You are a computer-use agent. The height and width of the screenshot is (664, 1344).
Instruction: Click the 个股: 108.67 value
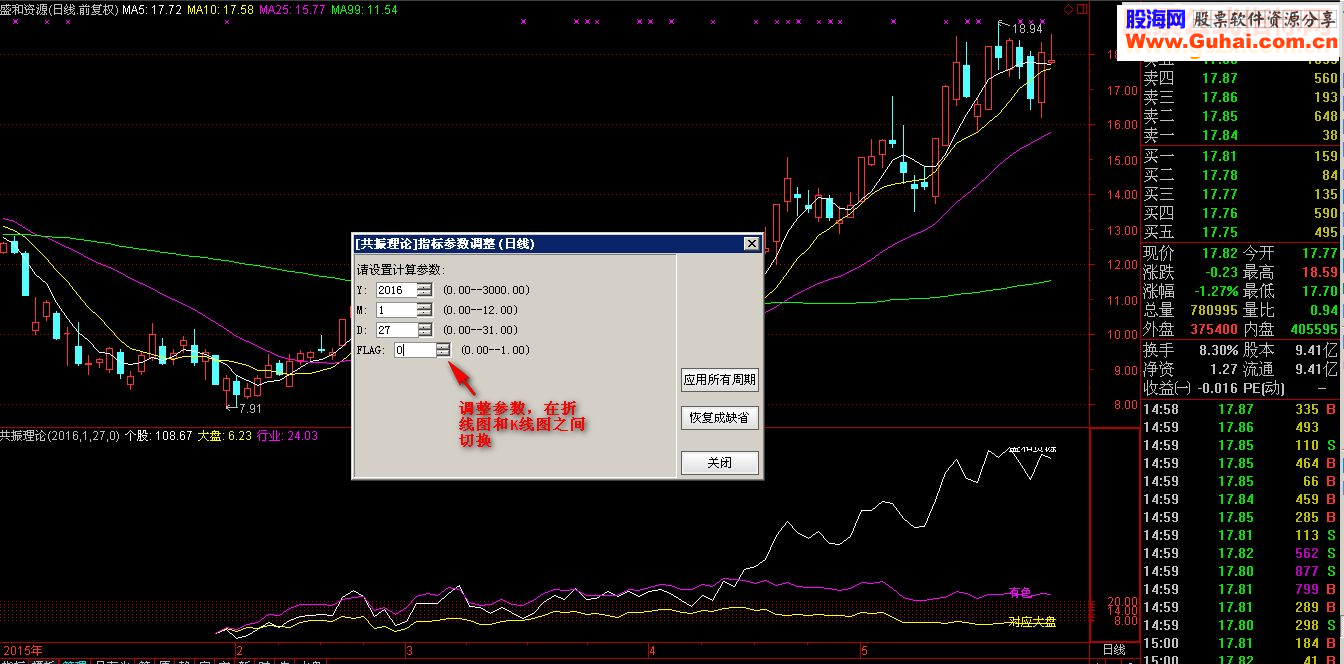click(x=158, y=436)
